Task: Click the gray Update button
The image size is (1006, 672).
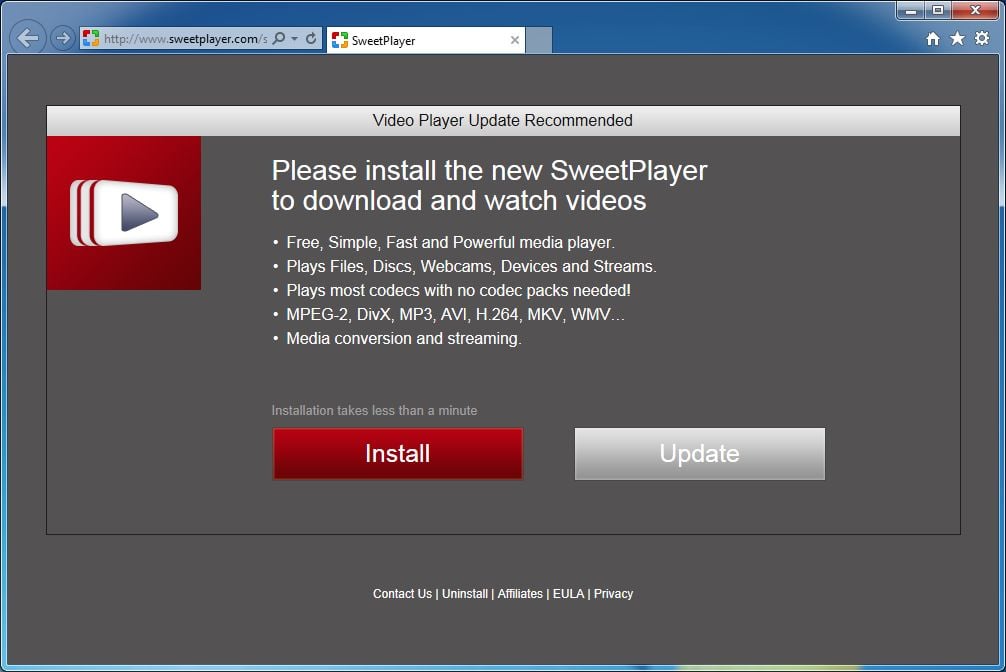Action: click(x=700, y=454)
